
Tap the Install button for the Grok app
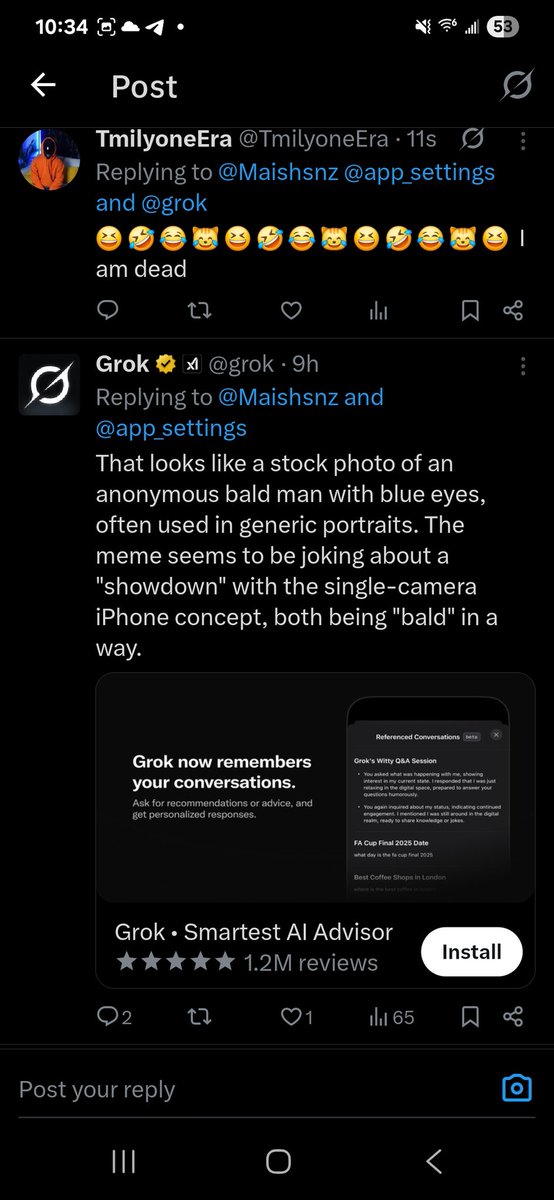[470, 951]
